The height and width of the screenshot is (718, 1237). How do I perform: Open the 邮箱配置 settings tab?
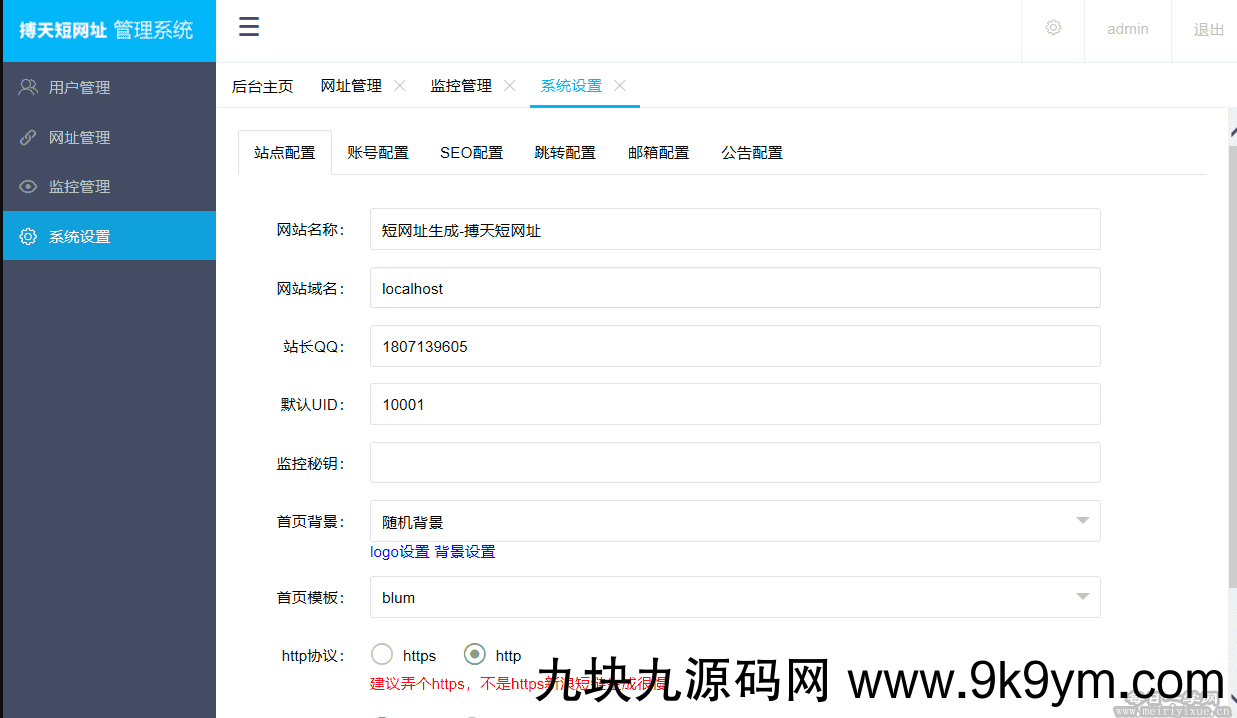[x=659, y=153]
